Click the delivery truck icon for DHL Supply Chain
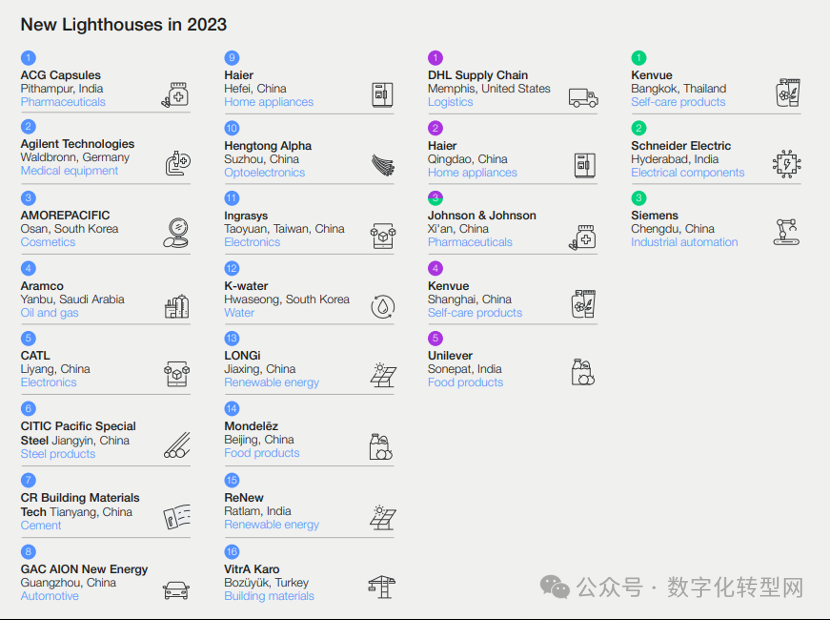Image resolution: width=830 pixels, height=620 pixels. point(583,96)
